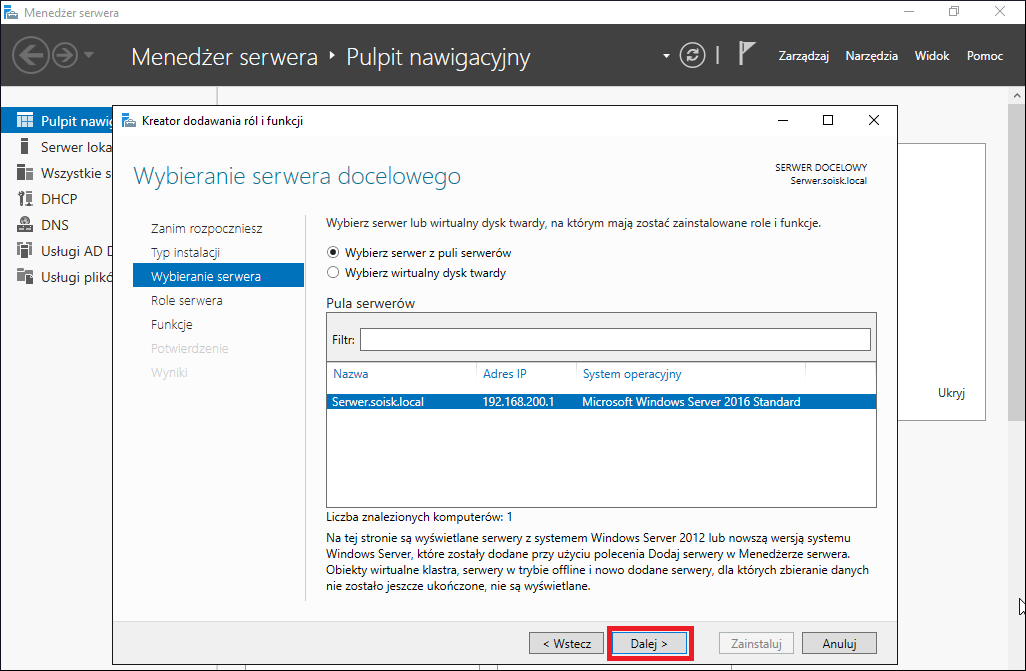Open the Narzędzia menu
Screen dimensions: 1026x671
tap(871, 56)
